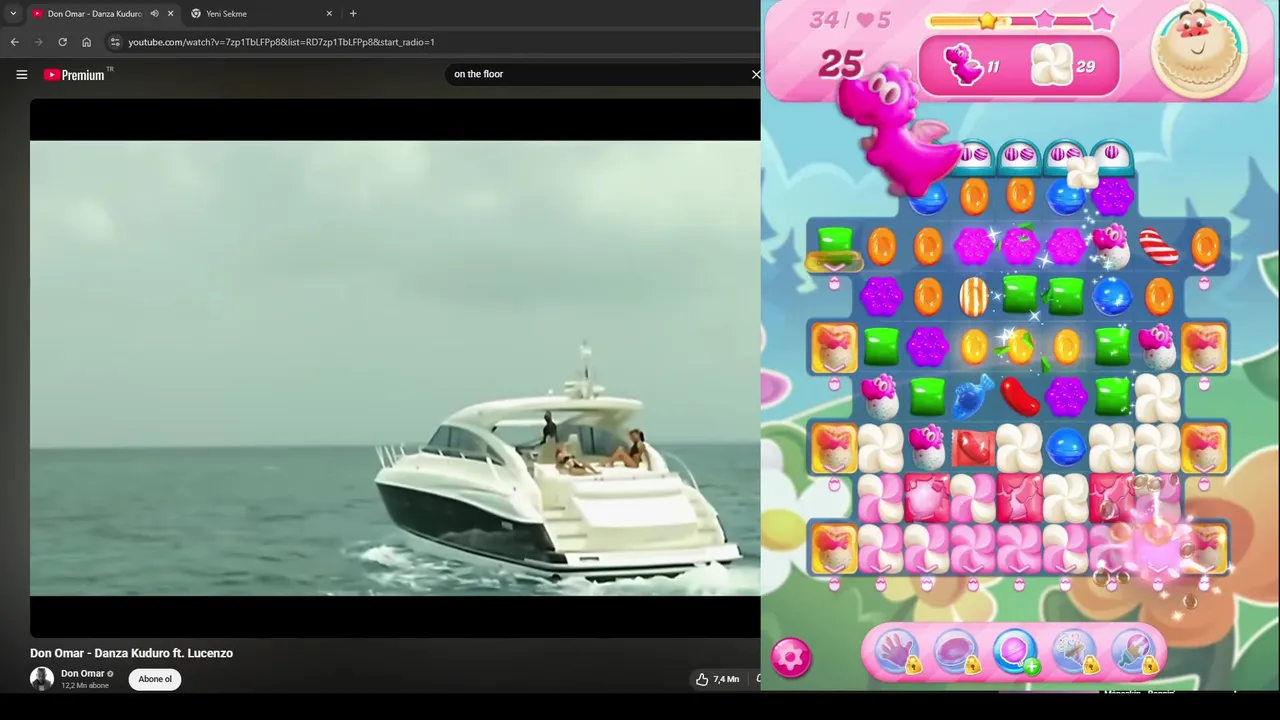Select the locked hand switch booster
This screenshot has width=1280, height=720.
(896, 652)
